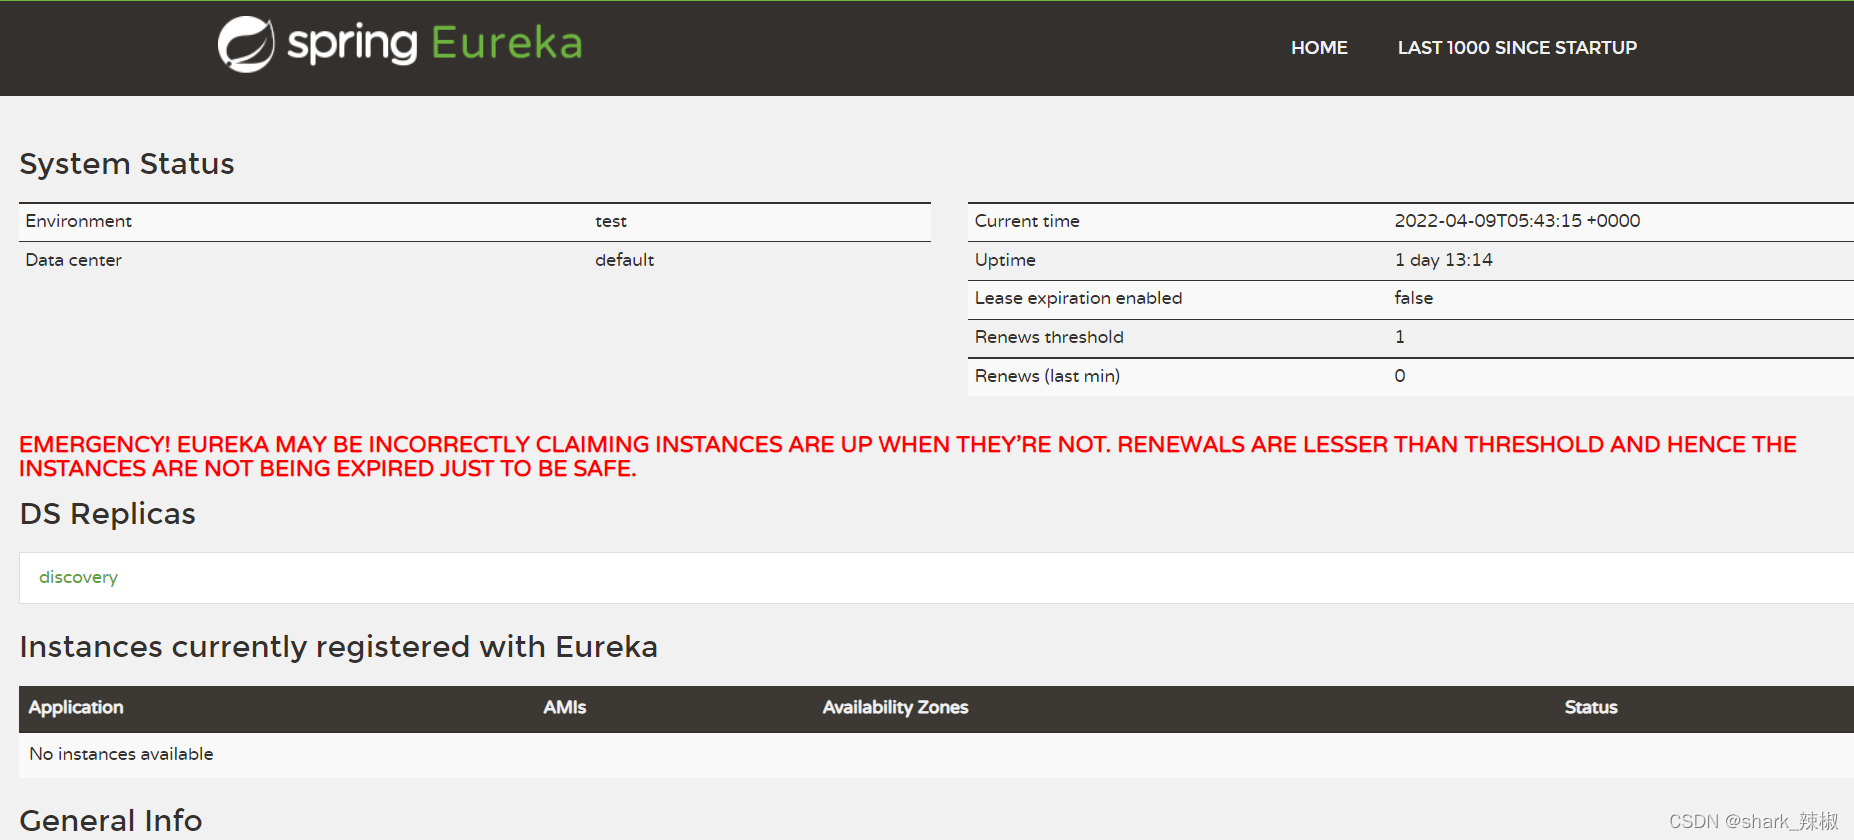This screenshot has height=840, width=1854.
Task: Select the Renews threshold value 1
Action: (1400, 337)
